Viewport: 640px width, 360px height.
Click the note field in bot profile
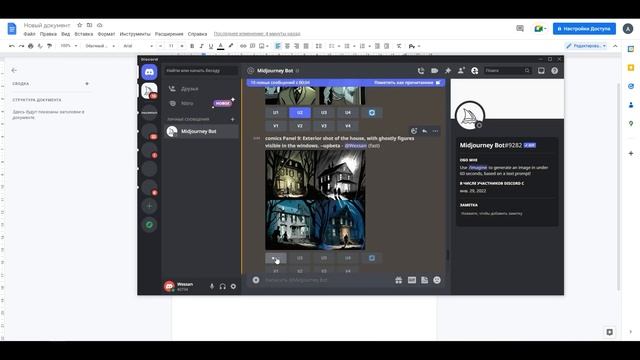click(507, 213)
